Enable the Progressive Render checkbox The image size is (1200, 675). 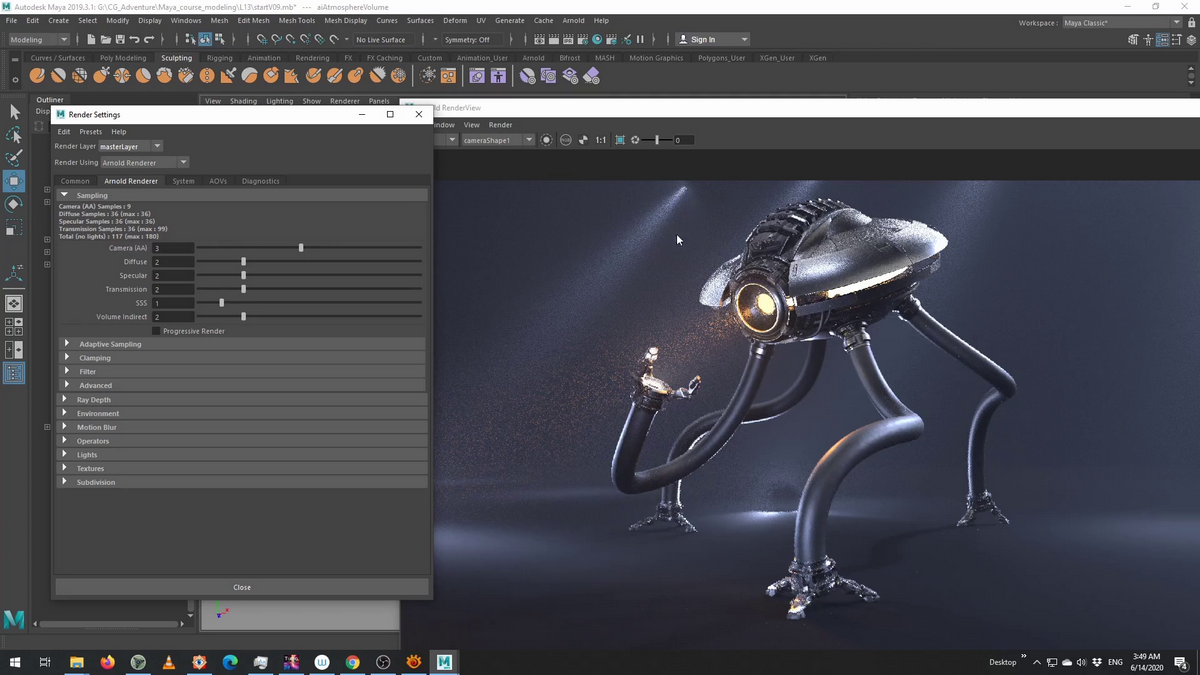tap(156, 331)
